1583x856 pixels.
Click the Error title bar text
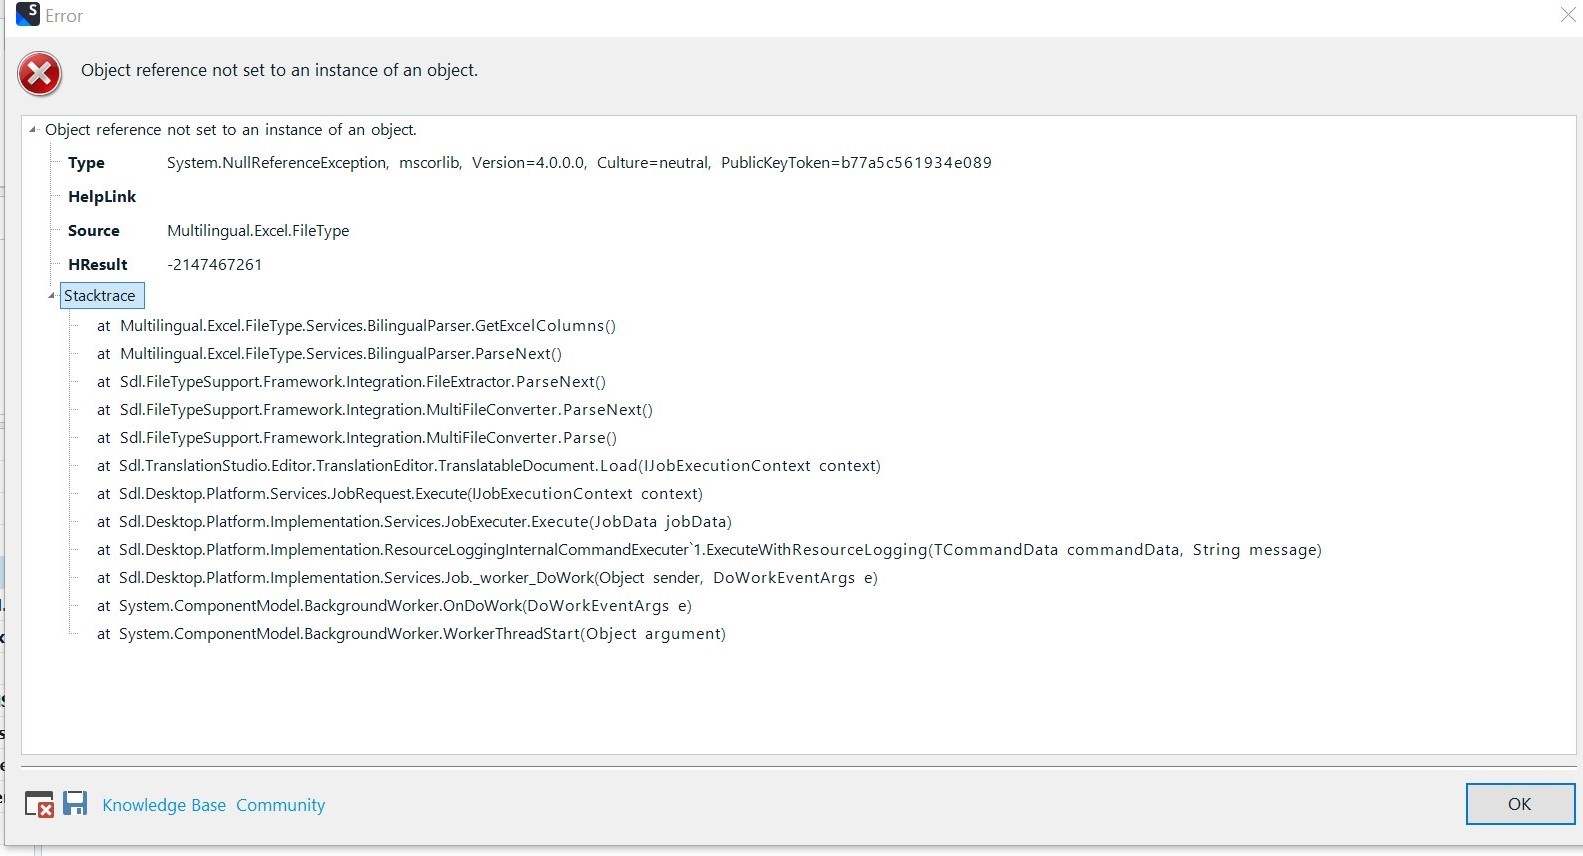coord(64,16)
